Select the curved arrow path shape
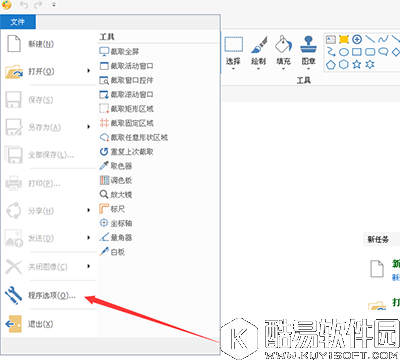The height and width of the screenshot is (360, 400). pos(331,52)
